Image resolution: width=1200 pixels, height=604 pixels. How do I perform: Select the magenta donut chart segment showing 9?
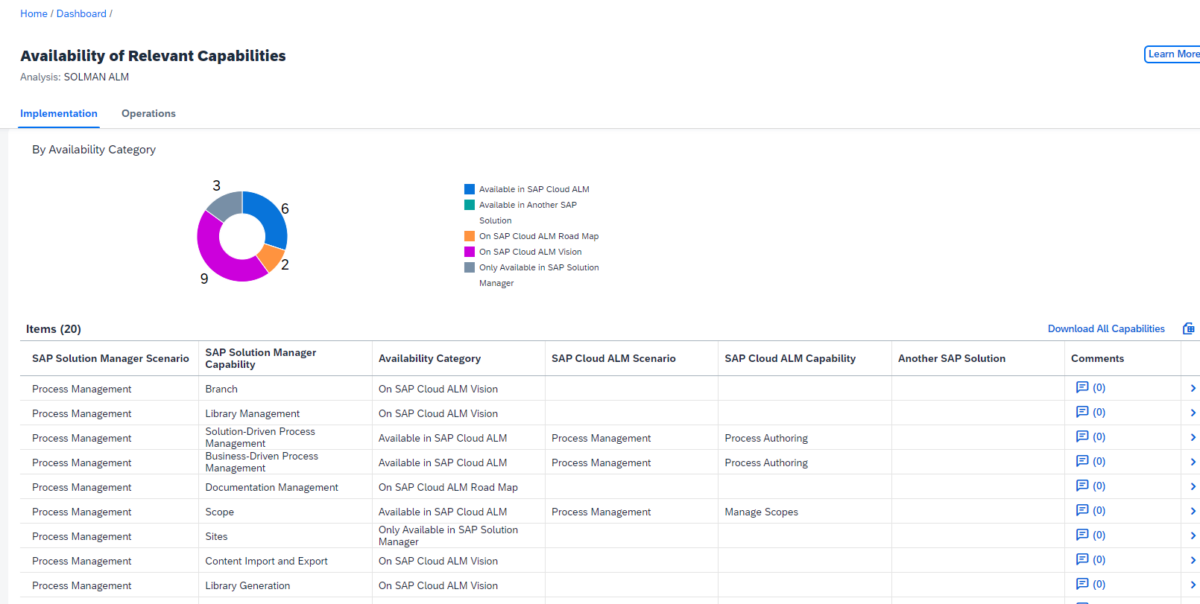pyautogui.click(x=209, y=254)
